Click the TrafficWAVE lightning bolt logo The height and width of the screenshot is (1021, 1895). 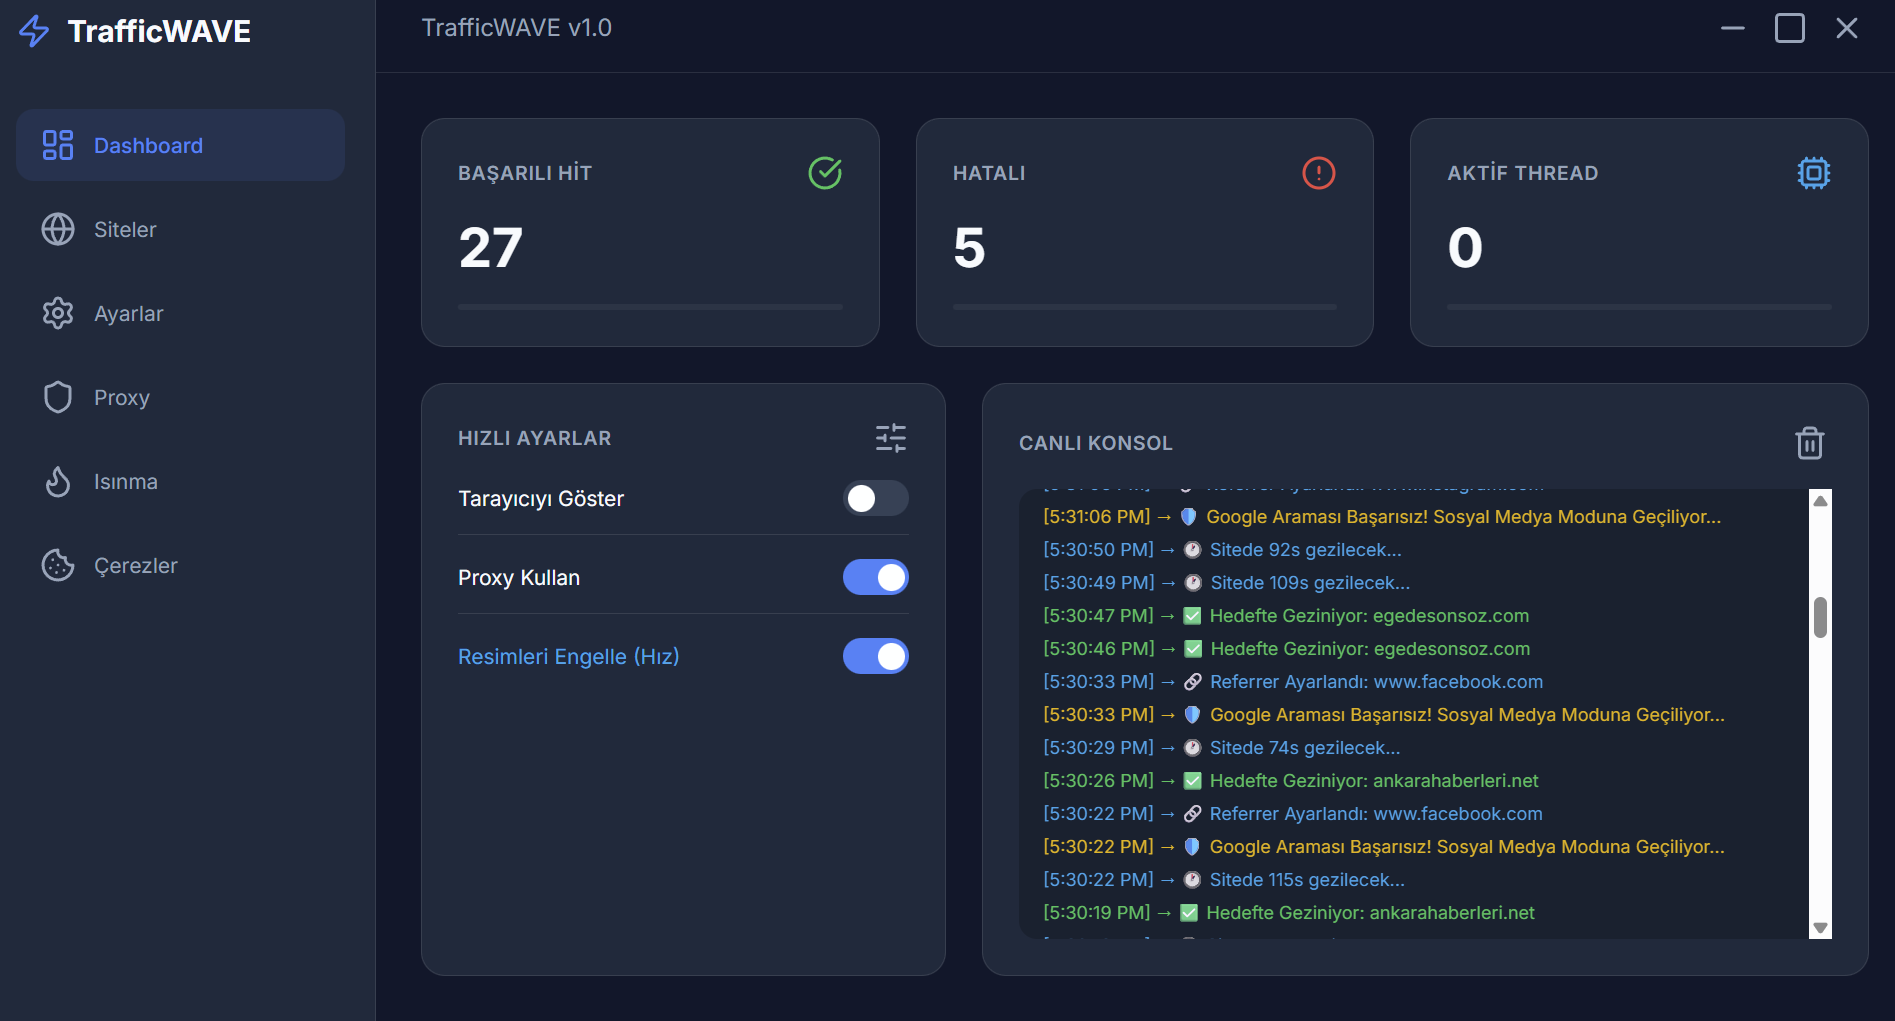pos(34,31)
